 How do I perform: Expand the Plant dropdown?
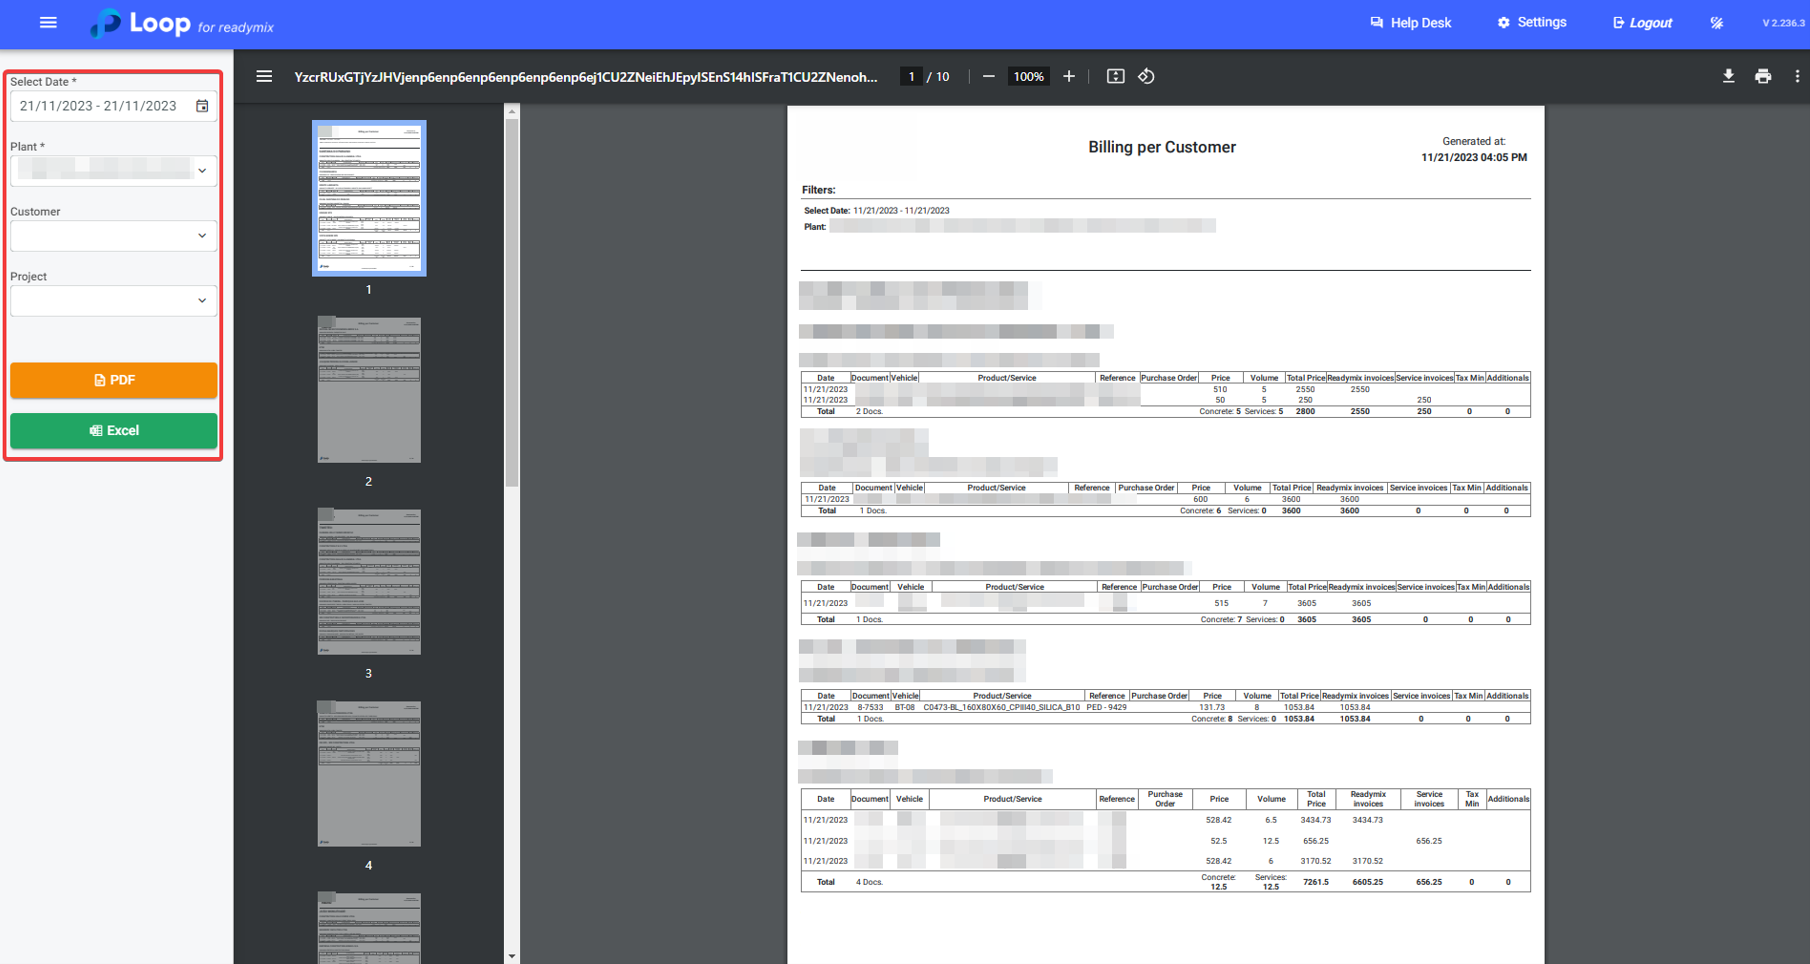click(x=202, y=171)
